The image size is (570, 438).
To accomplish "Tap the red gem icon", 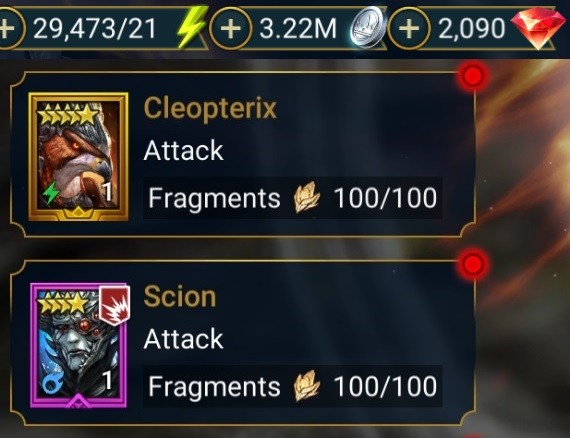I will (x=534, y=28).
